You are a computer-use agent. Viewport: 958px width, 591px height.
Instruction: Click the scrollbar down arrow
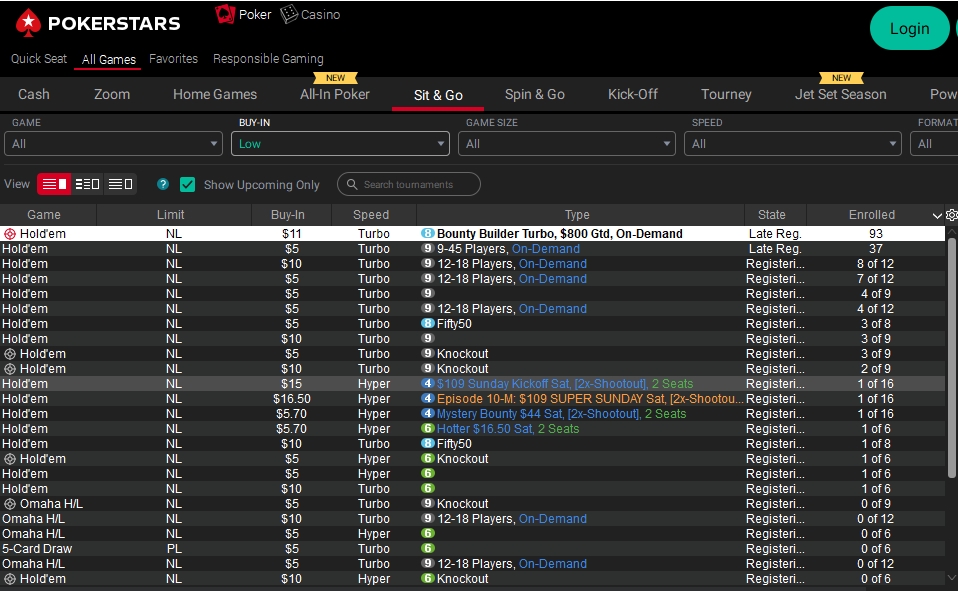tap(951, 578)
